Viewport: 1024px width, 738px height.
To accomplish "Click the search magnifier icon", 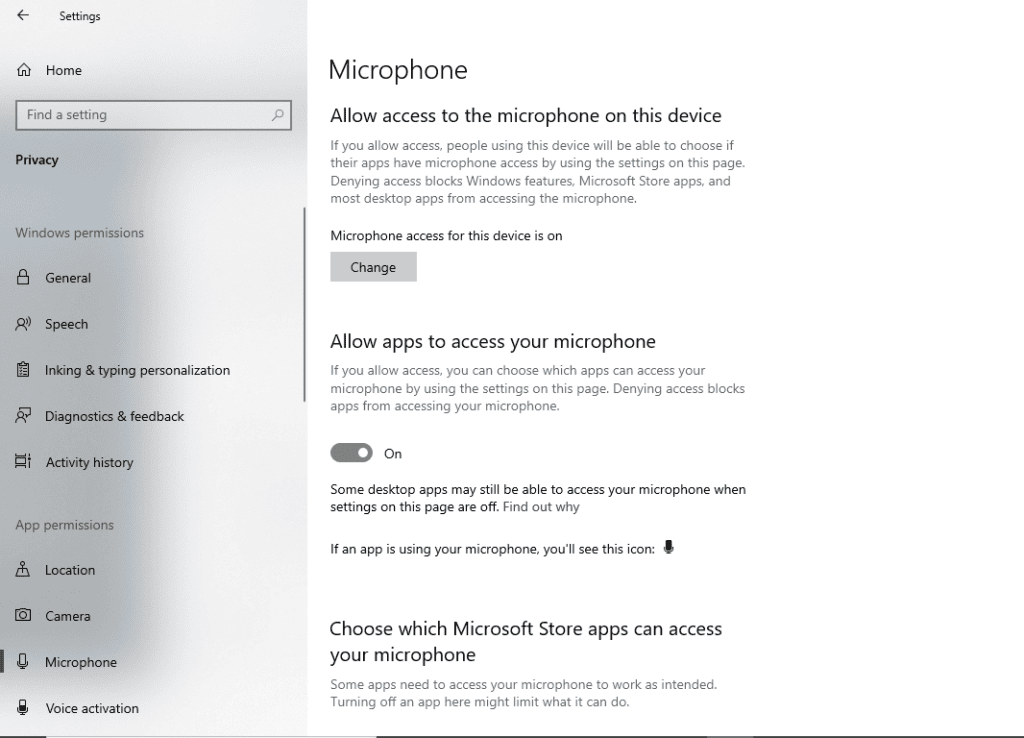I will click(278, 115).
